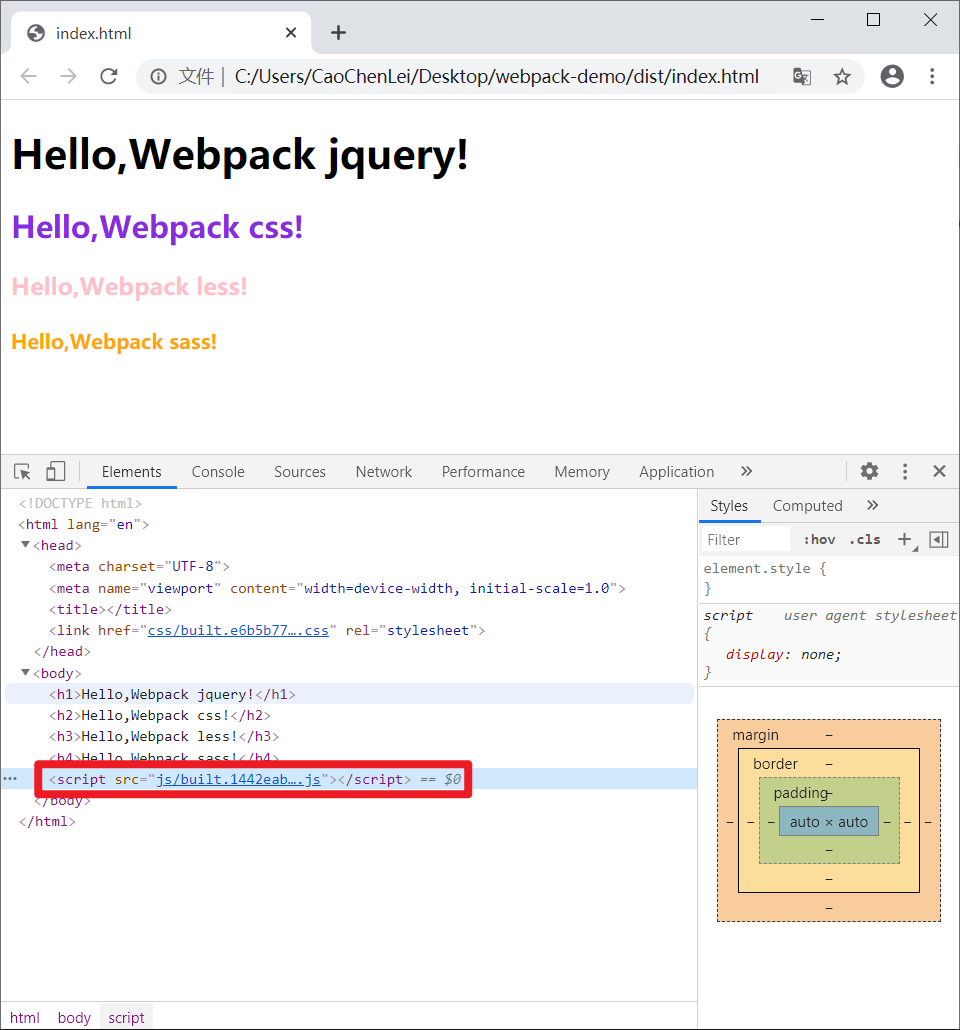The image size is (960, 1030).
Task: Select the h2 Hello,Webpack css! node
Action: click(160, 715)
